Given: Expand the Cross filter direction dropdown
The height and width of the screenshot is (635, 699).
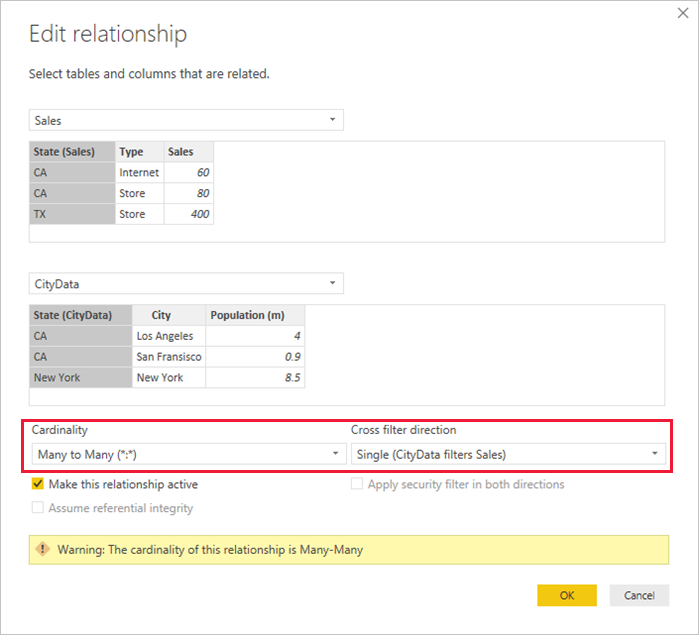Looking at the screenshot, I should [x=508, y=454].
